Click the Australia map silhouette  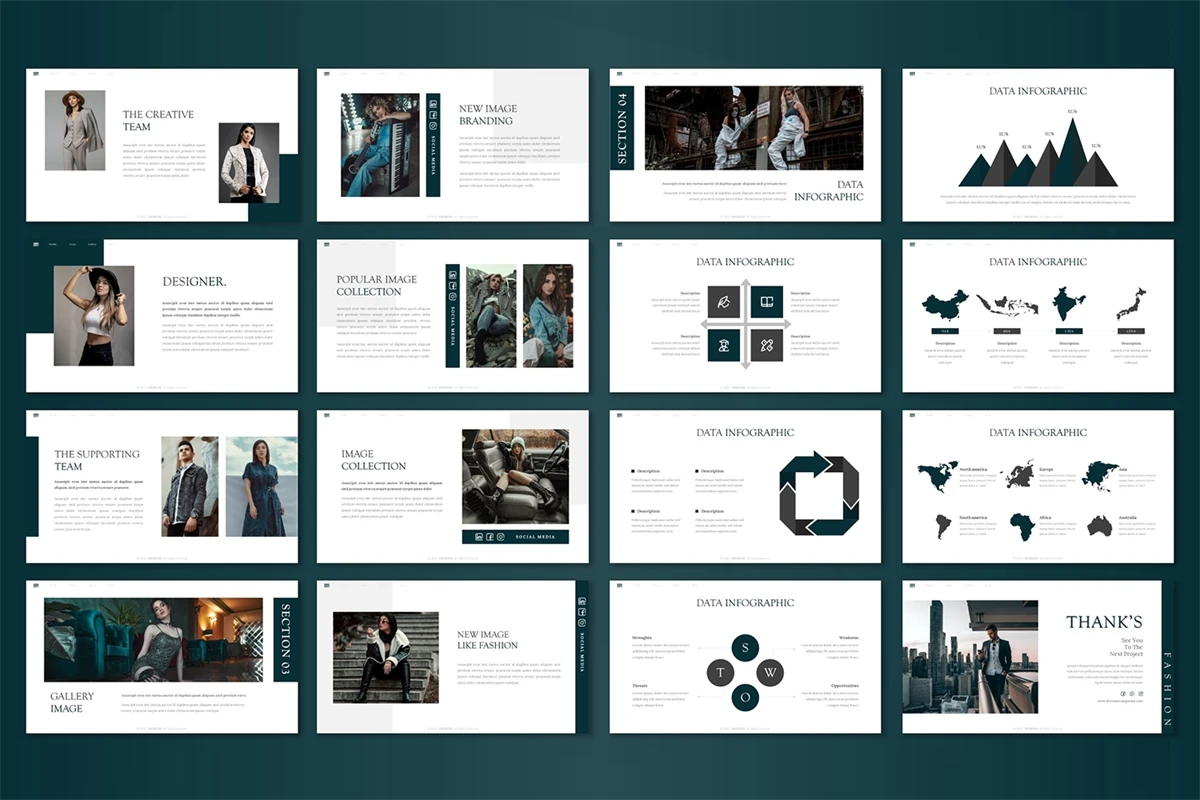click(x=1100, y=525)
